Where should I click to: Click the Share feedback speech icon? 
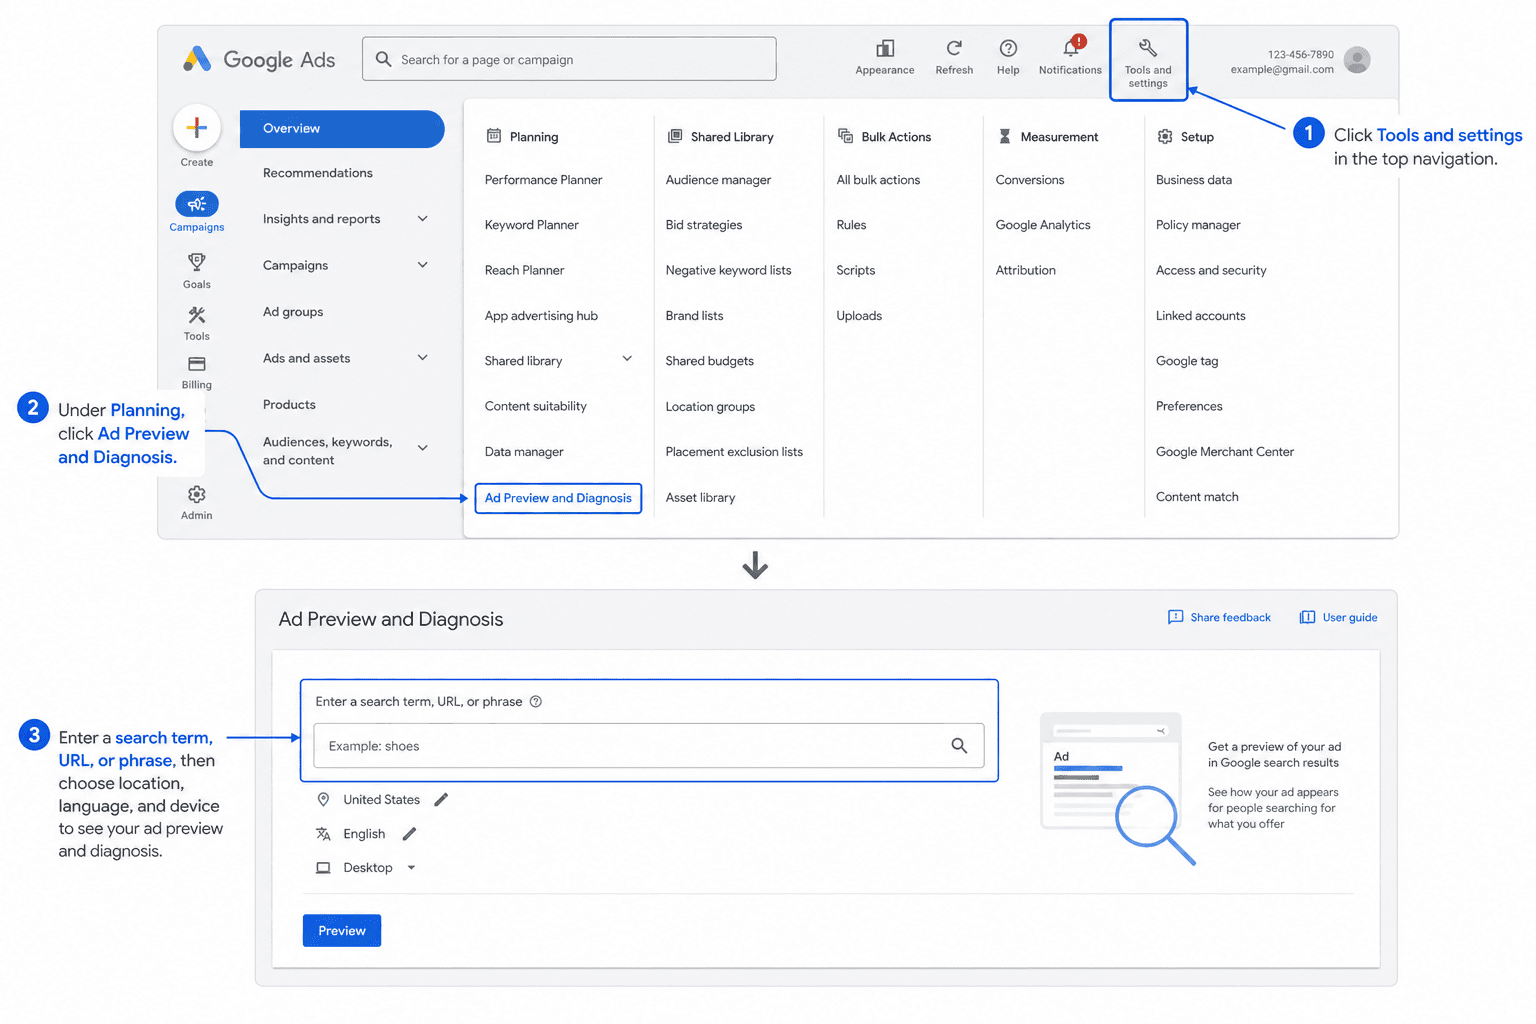pyautogui.click(x=1176, y=617)
